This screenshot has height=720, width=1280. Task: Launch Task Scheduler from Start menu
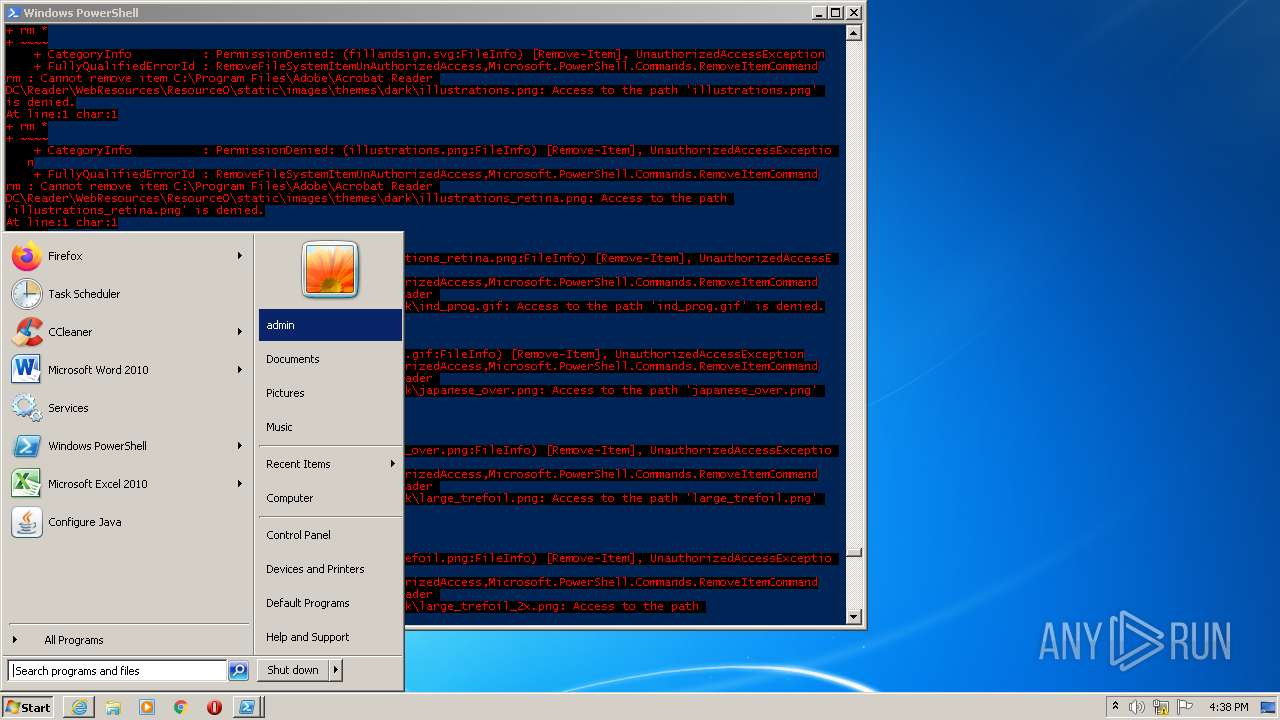127,294
